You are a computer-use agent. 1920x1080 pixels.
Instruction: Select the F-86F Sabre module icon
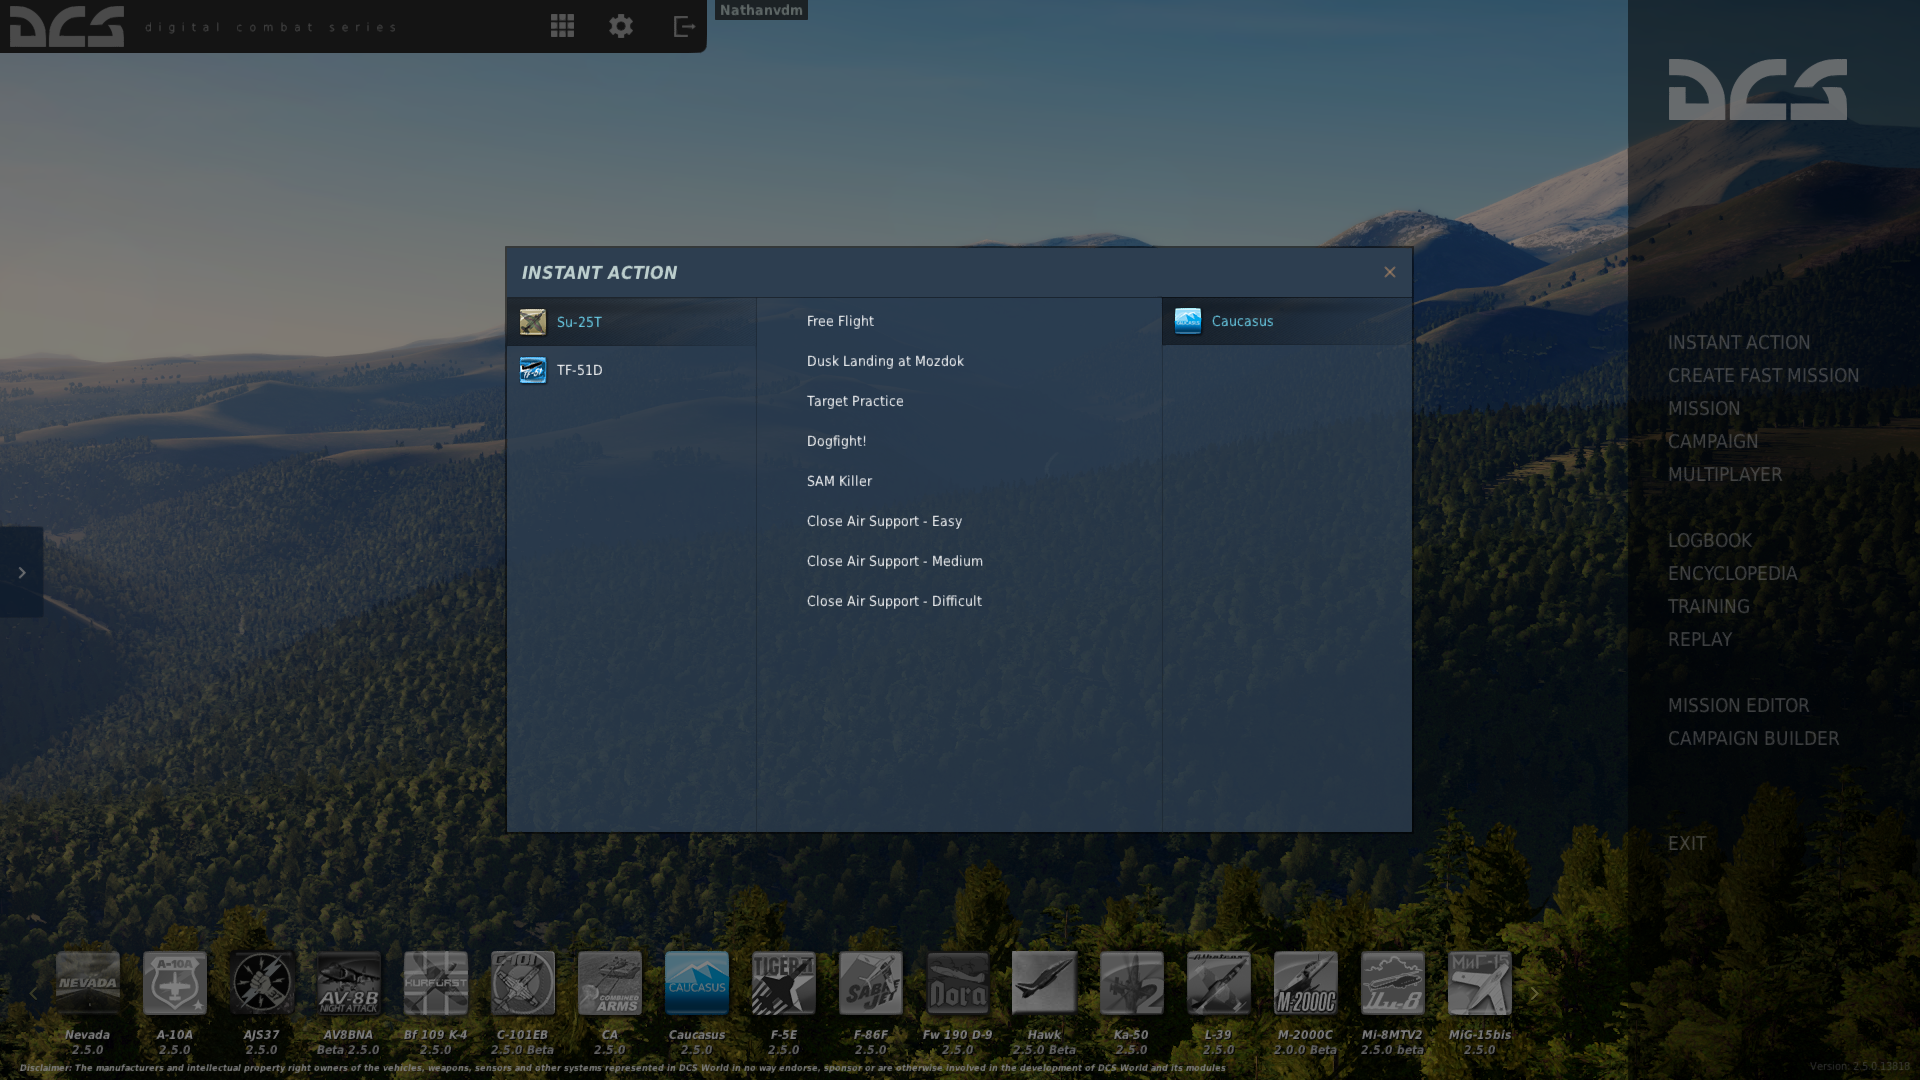[871, 983]
